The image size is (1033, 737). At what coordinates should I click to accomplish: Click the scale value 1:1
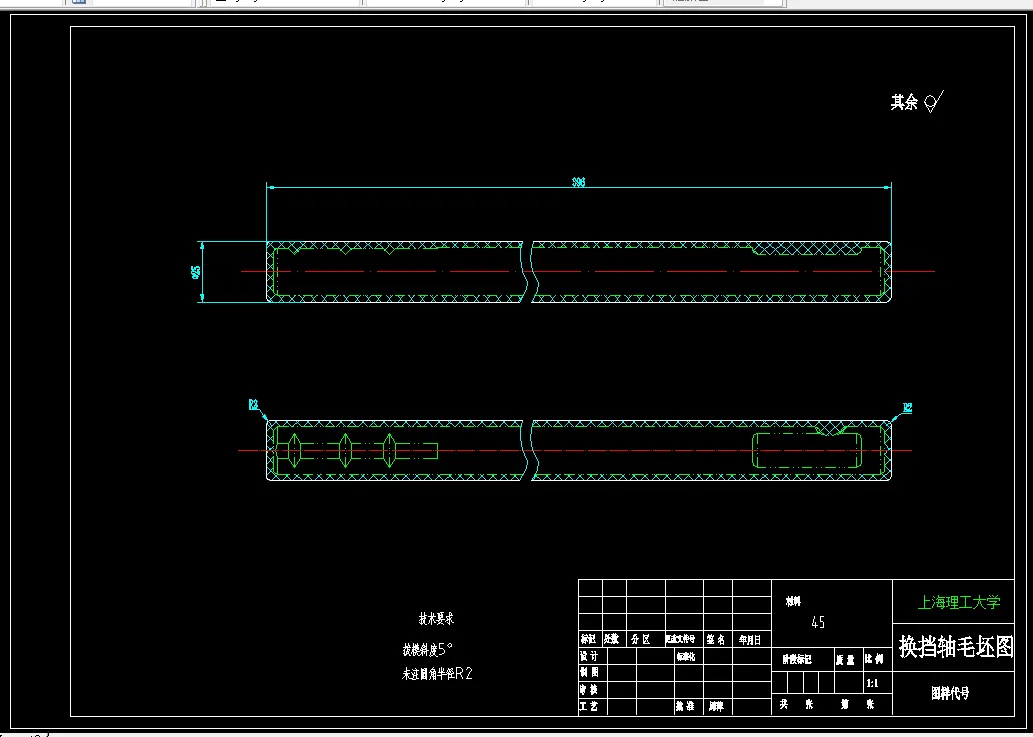(872, 683)
